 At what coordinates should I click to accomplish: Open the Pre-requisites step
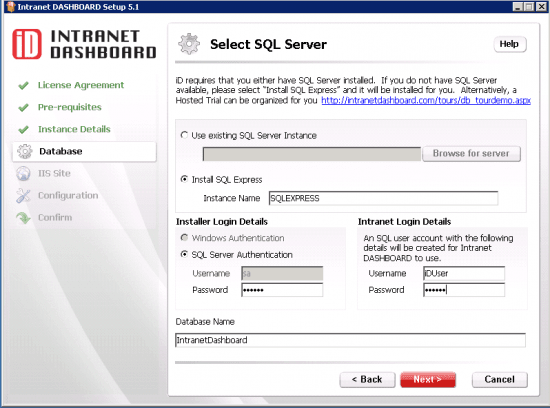pos(69,107)
